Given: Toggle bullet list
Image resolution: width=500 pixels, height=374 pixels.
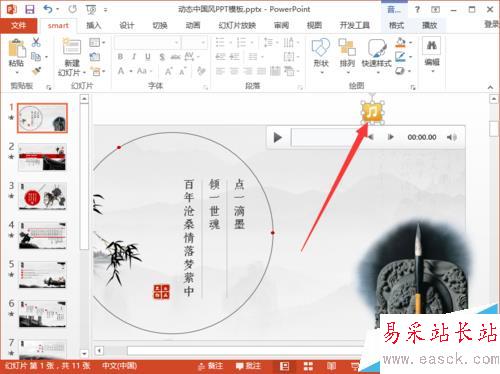Looking at the screenshot, I should [220, 42].
